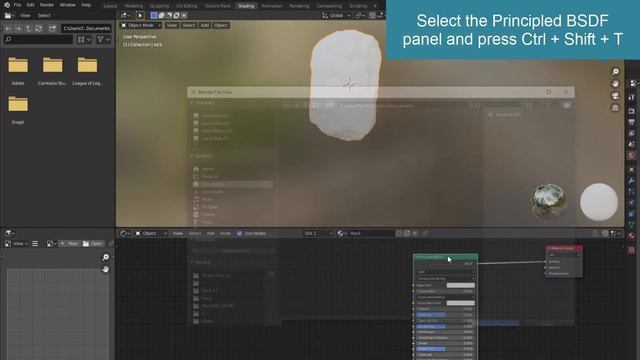Open the Object properties tab
This screenshot has width=640, height=360.
(632, 169)
